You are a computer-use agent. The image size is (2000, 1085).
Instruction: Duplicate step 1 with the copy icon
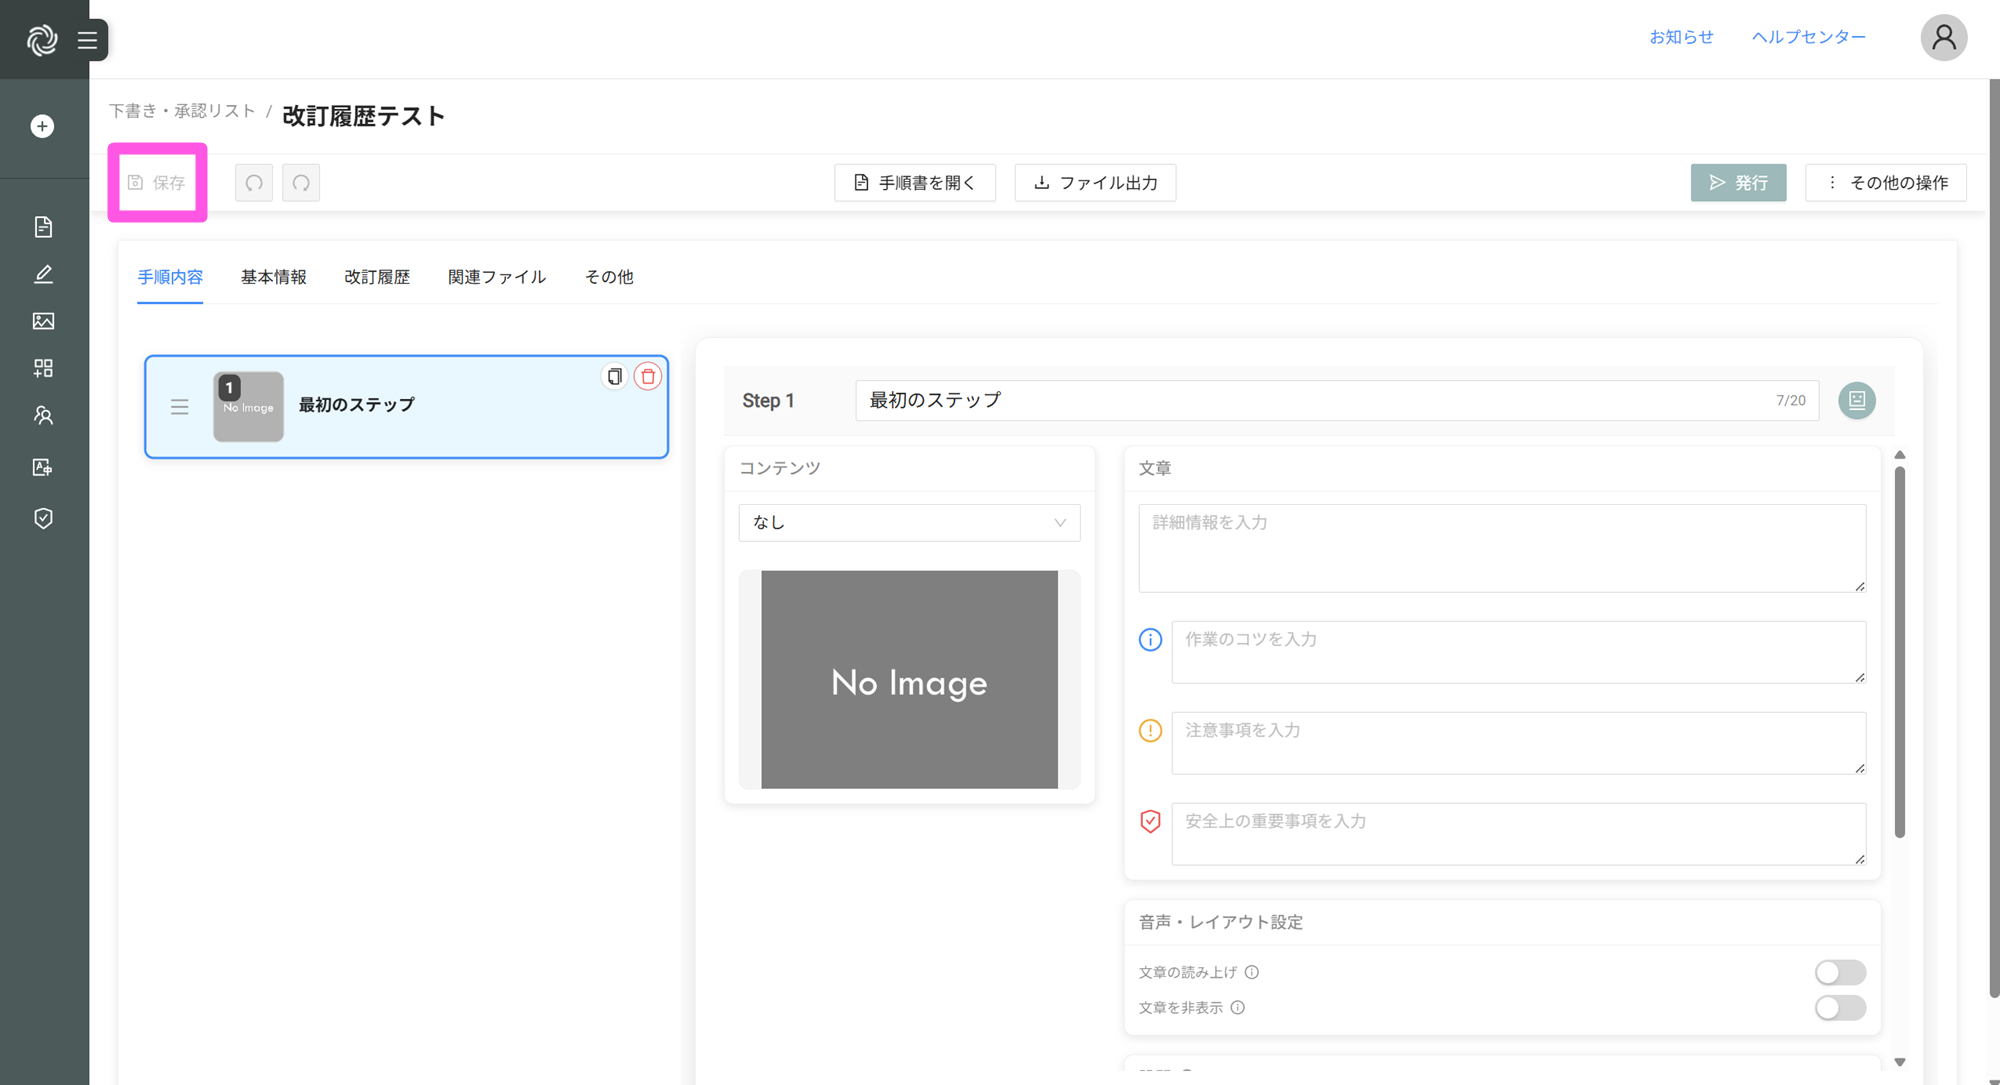[614, 376]
